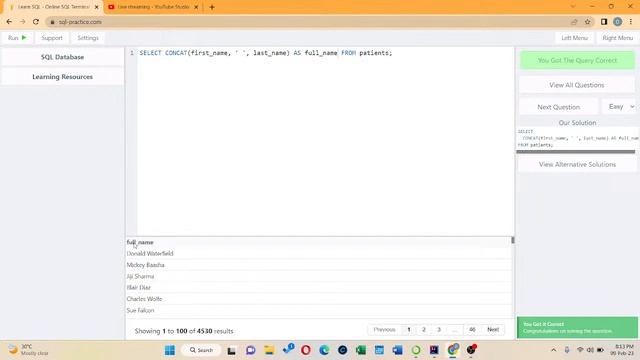This screenshot has height=360, width=640.
Task: Open Microsoft Edge from the taskbar
Action: (x=324, y=350)
